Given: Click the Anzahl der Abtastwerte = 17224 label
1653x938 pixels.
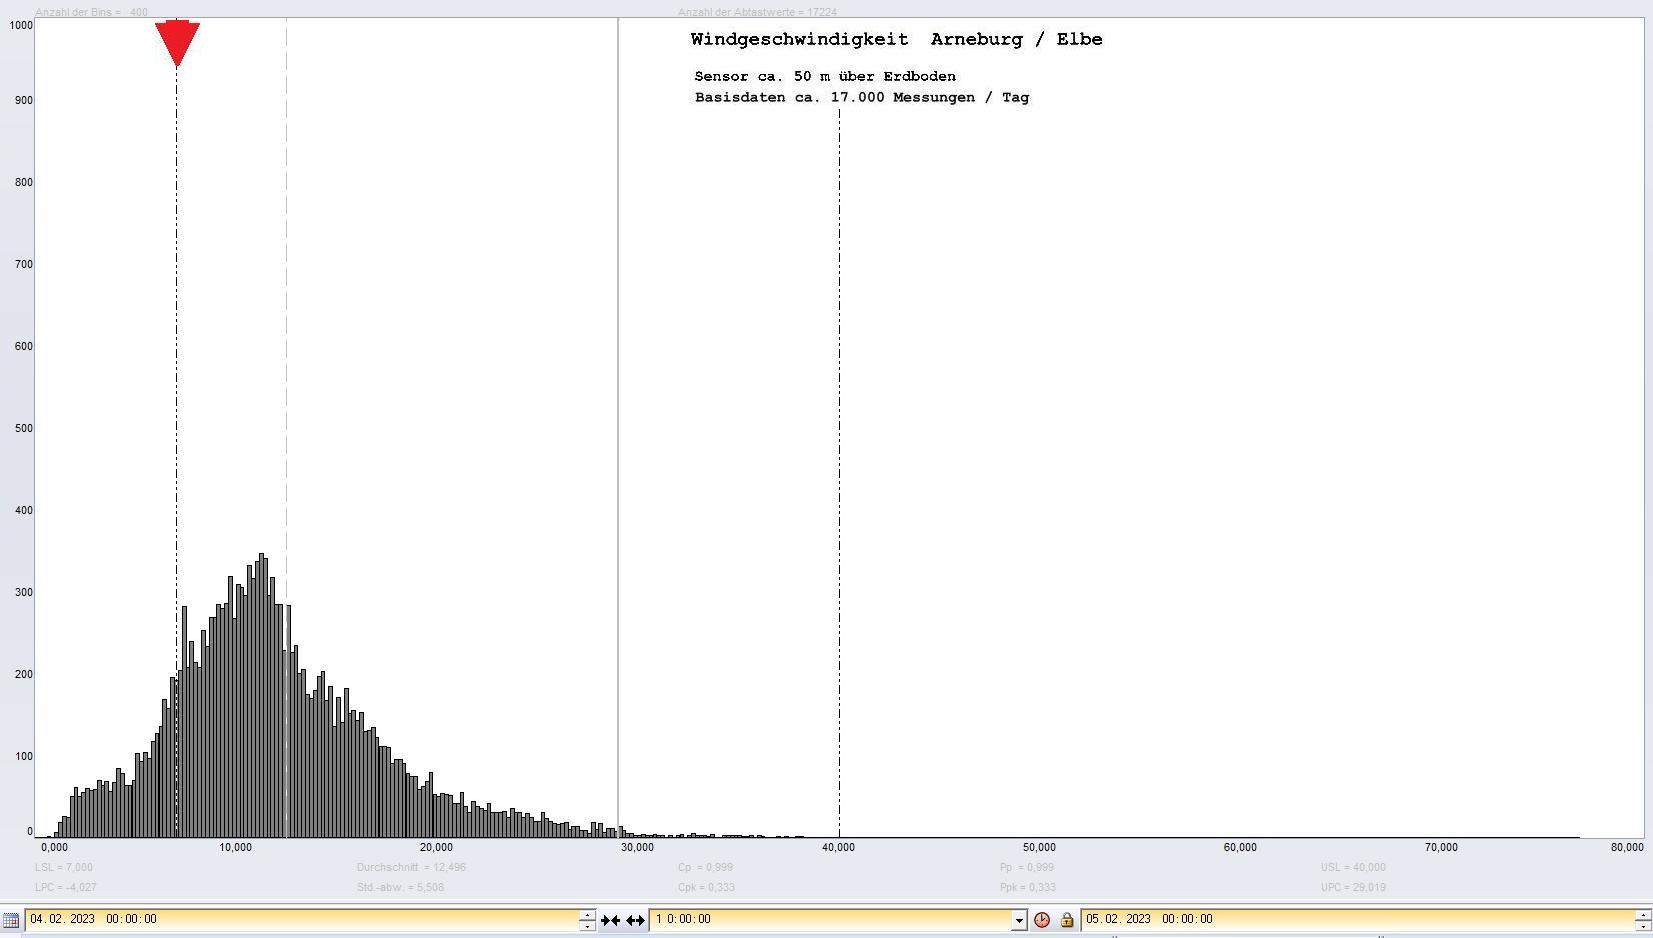Looking at the screenshot, I should coord(757,12).
